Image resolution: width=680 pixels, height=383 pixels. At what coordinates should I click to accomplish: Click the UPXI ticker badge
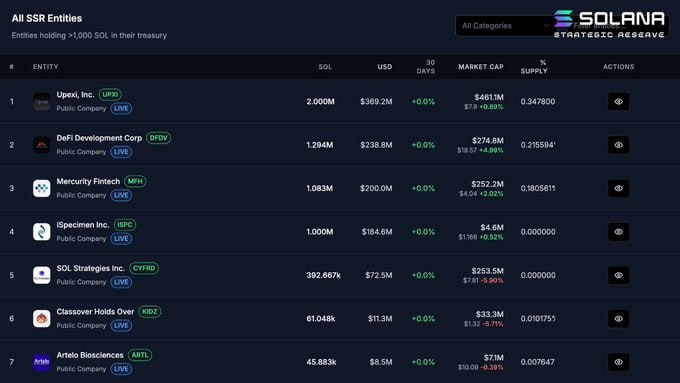tap(110, 94)
